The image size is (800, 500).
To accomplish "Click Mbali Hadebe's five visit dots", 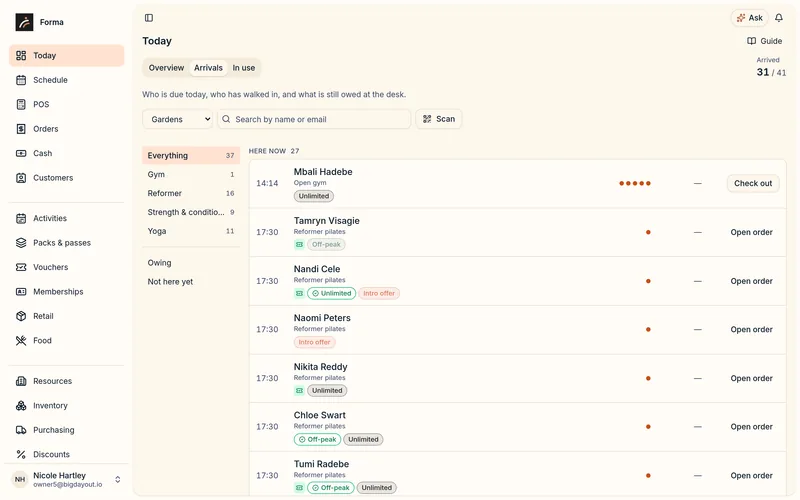I will click(635, 183).
